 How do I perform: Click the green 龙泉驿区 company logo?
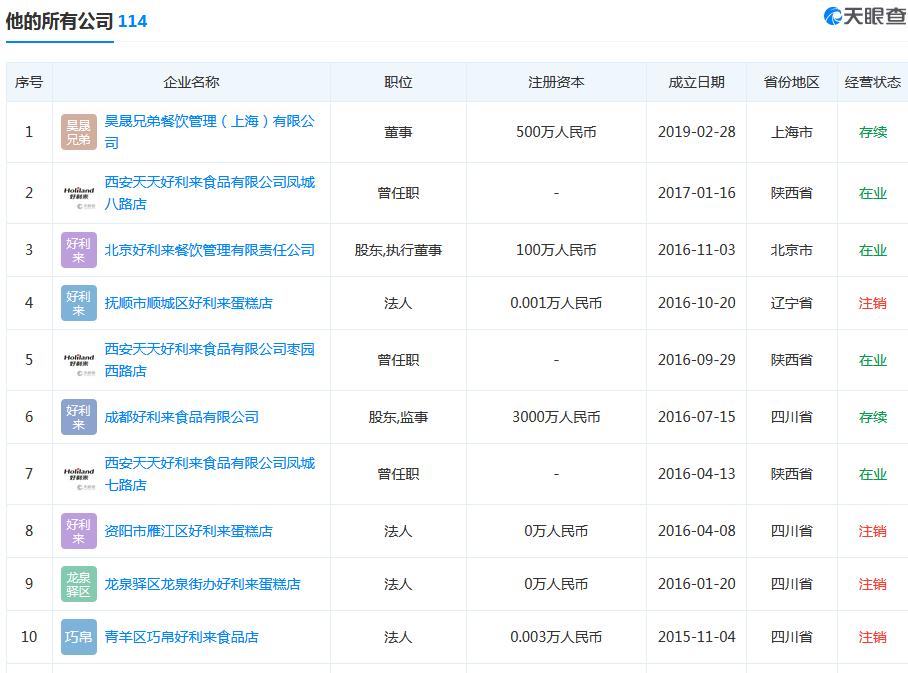79,584
